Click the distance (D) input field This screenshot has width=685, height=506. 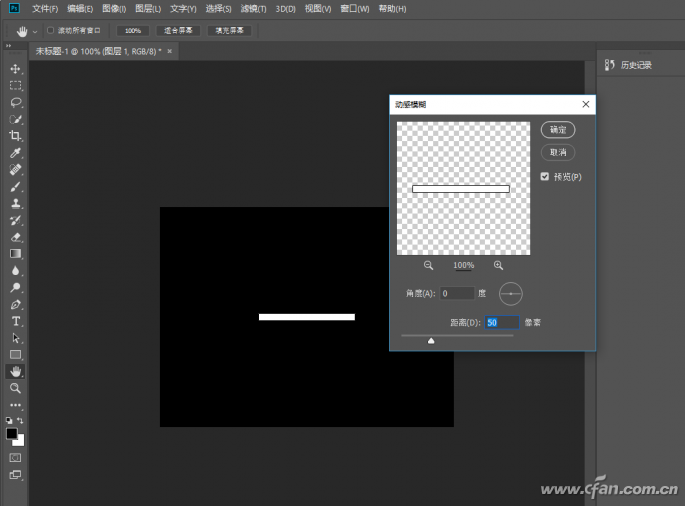(502, 322)
